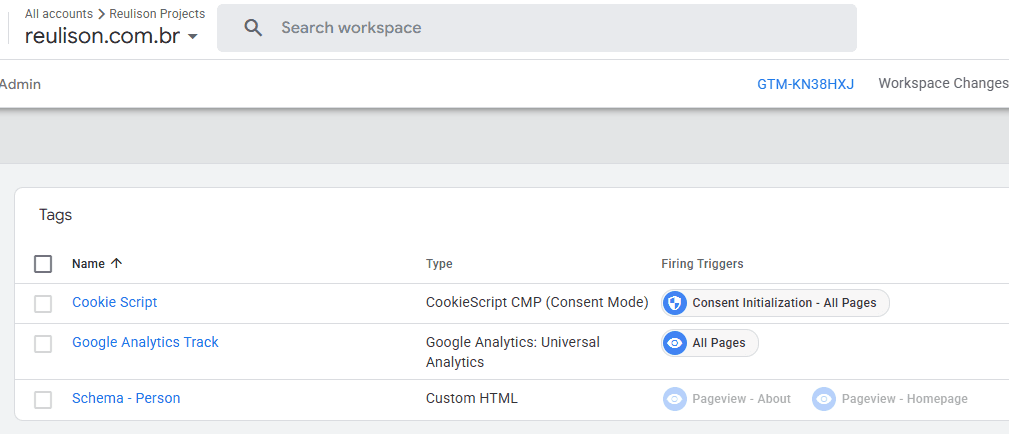Click the Tags section heading
This screenshot has width=1009, height=434.
point(55,215)
